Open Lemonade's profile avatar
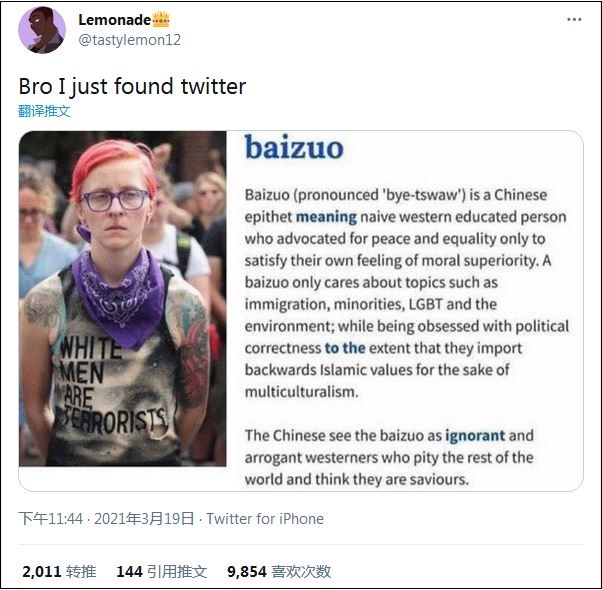 (42, 30)
